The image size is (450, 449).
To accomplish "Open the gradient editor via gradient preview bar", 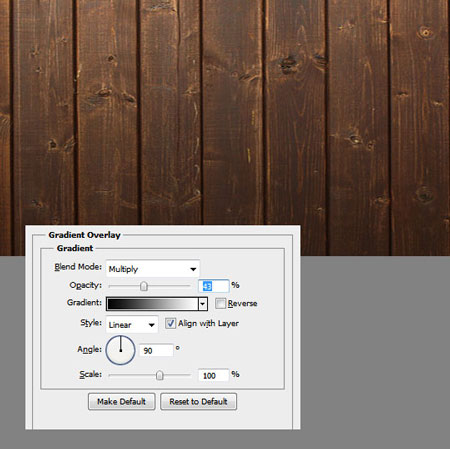I will click(152, 304).
